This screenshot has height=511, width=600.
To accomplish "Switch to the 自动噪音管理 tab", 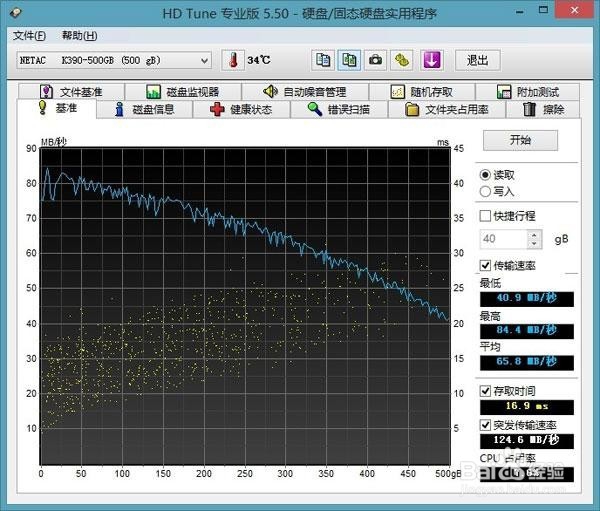I will pyautogui.click(x=305, y=92).
